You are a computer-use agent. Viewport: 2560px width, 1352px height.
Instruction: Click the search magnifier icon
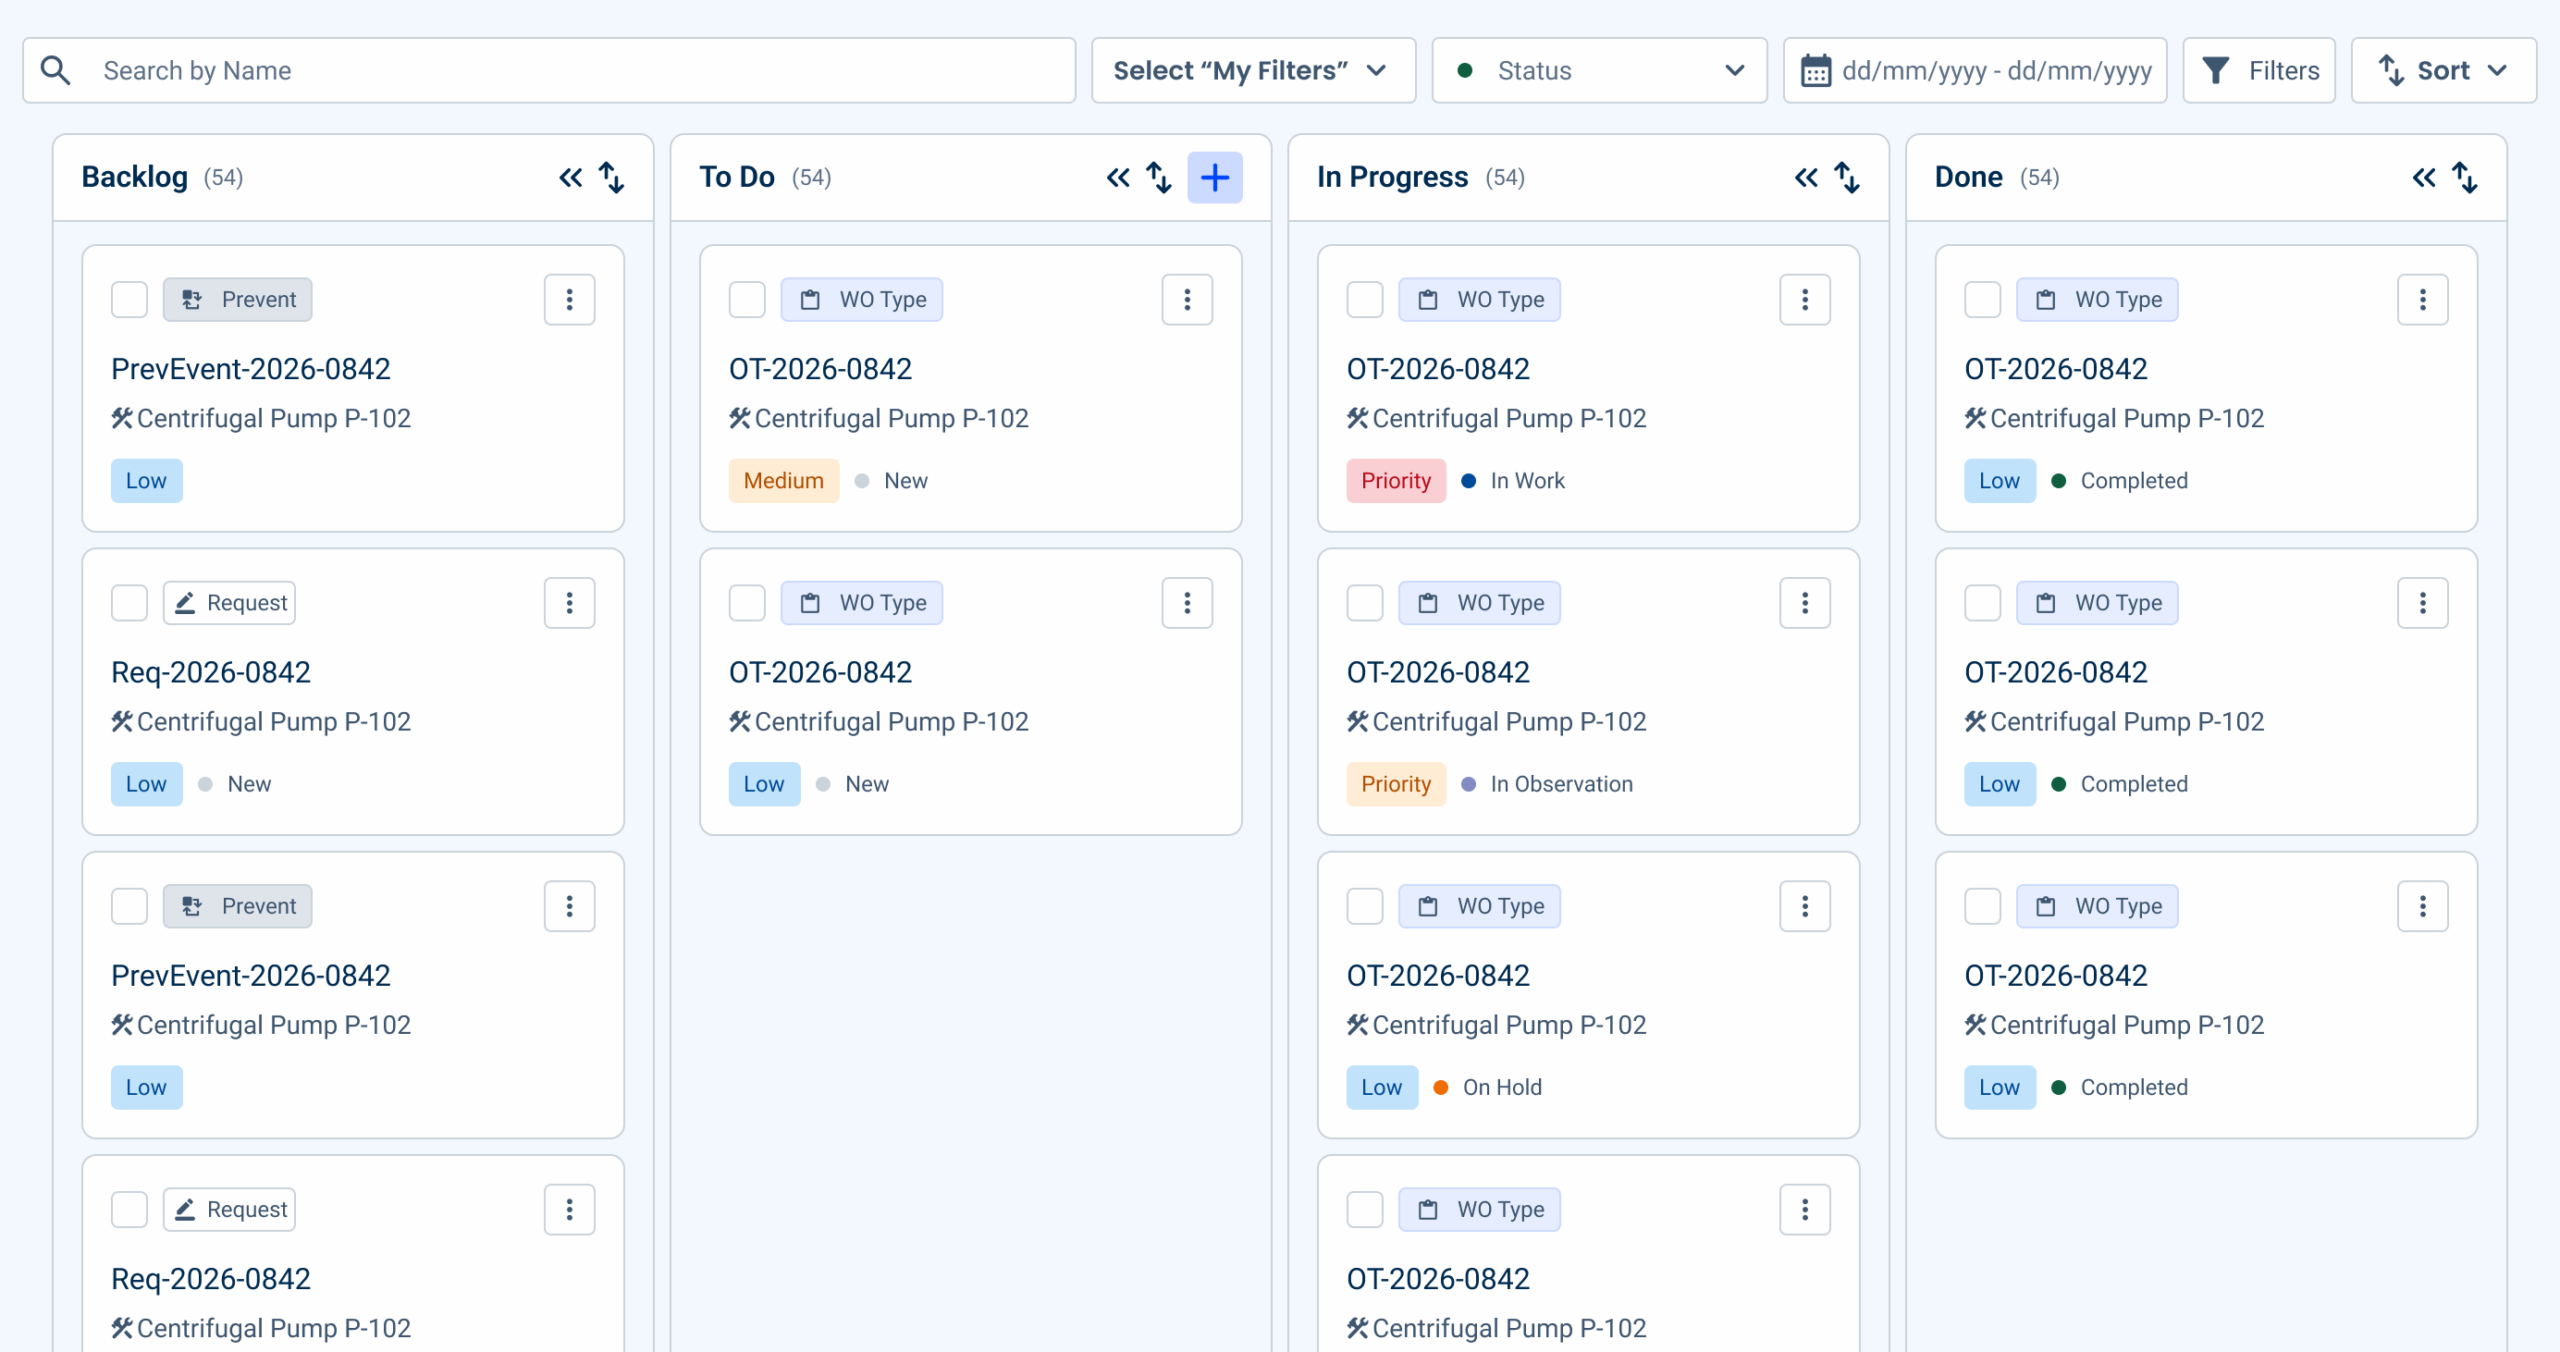[x=55, y=70]
